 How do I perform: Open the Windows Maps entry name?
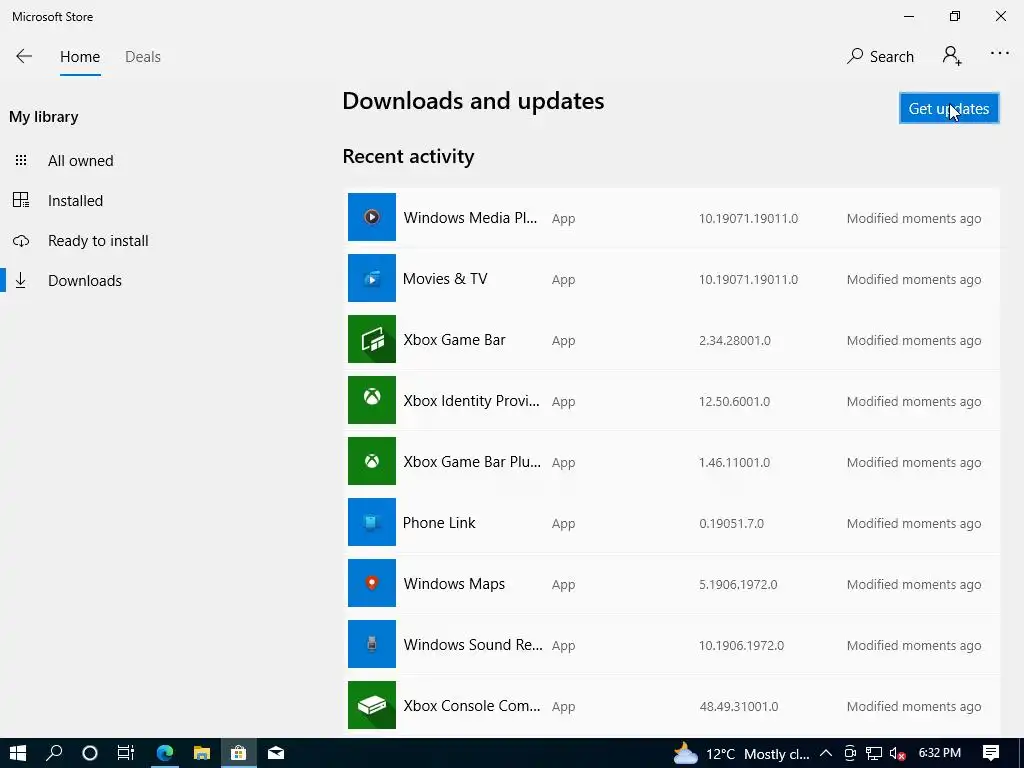[454, 584]
